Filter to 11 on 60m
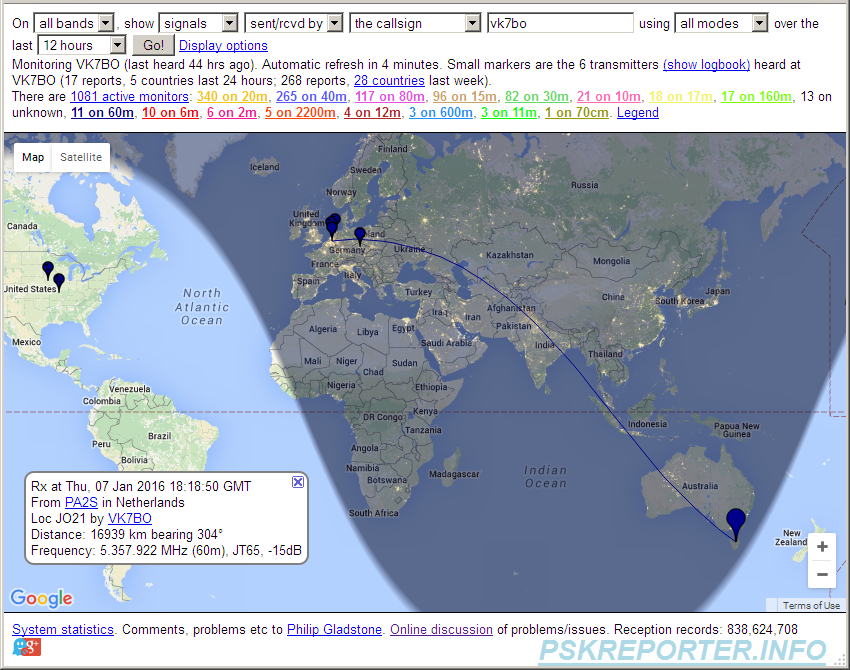Image resolution: width=850 pixels, height=670 pixels. coord(102,113)
